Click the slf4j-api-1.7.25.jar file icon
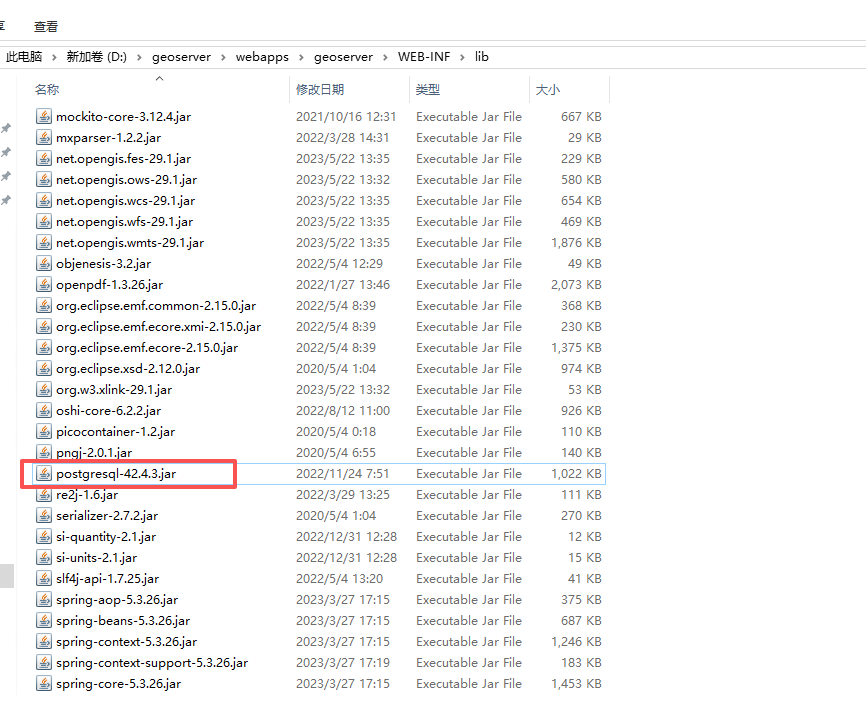Viewport: 866px width, 724px height. click(x=44, y=578)
